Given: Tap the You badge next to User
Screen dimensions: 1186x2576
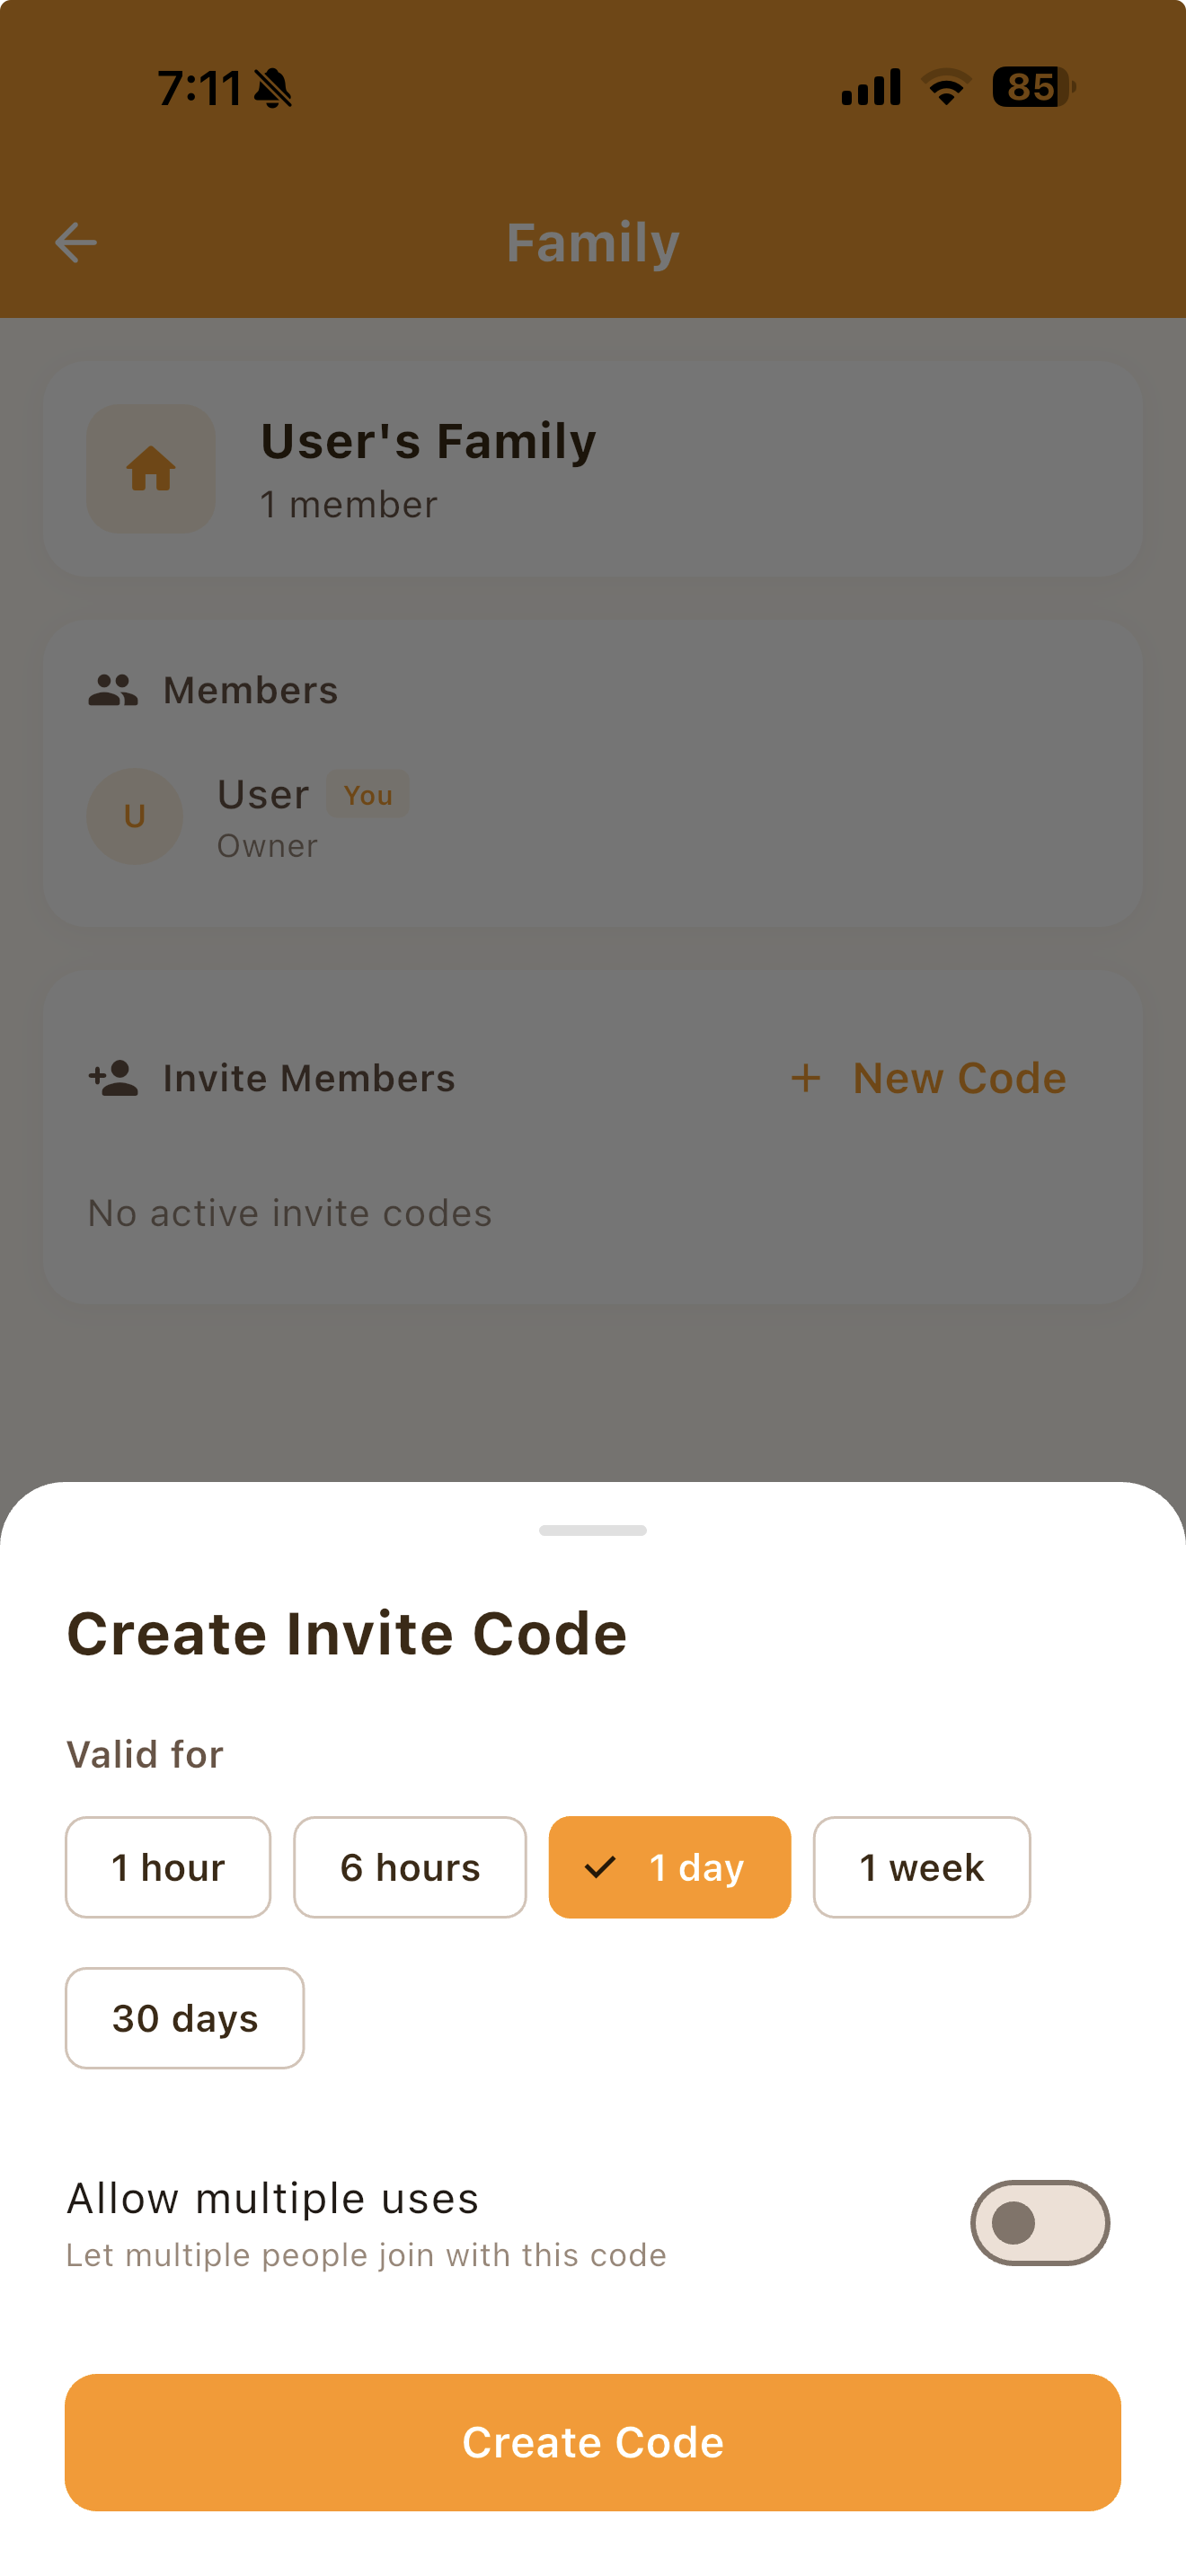Looking at the screenshot, I should click(x=368, y=795).
